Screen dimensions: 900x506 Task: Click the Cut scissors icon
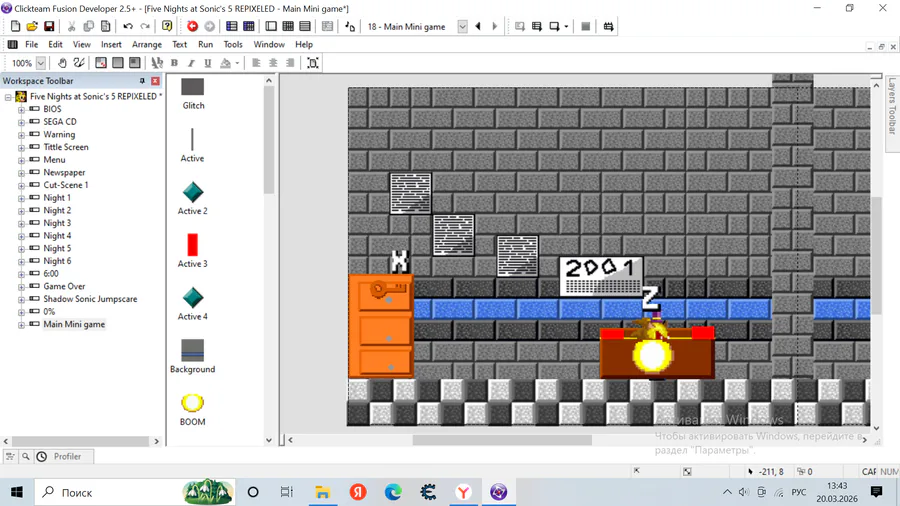coord(72,26)
